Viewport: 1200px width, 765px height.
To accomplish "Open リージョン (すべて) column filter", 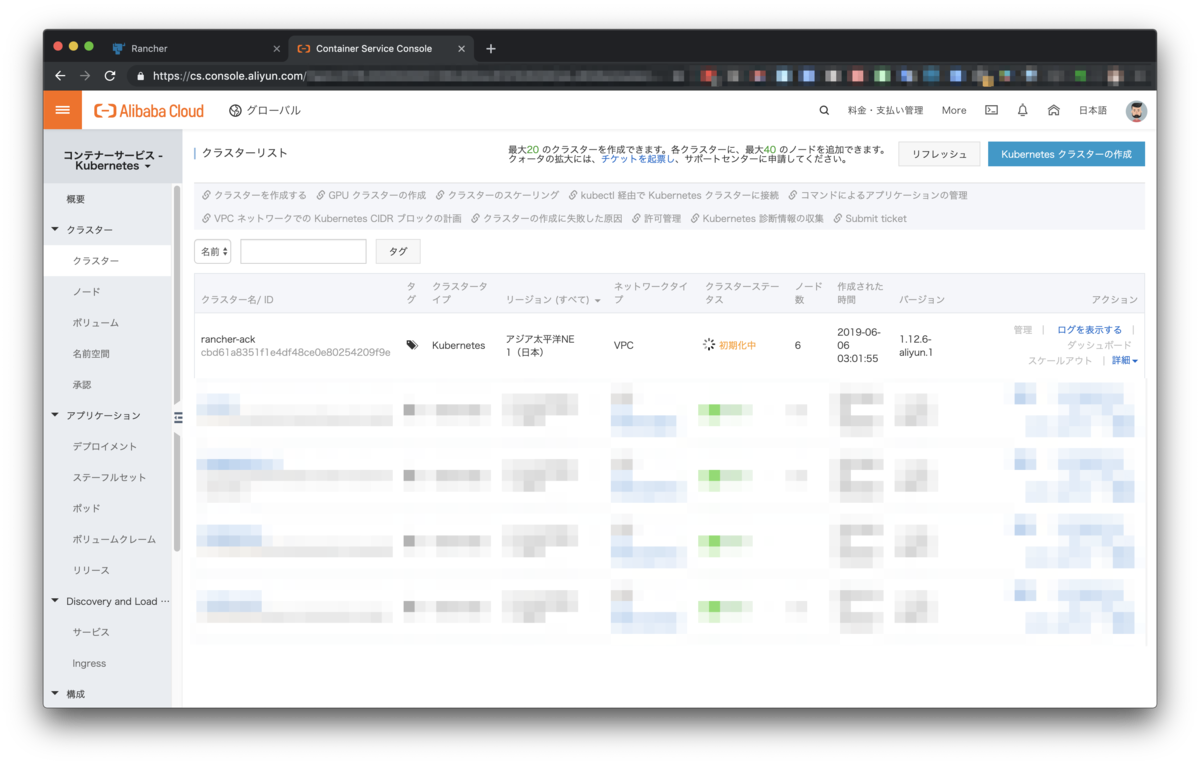I will (x=553, y=300).
